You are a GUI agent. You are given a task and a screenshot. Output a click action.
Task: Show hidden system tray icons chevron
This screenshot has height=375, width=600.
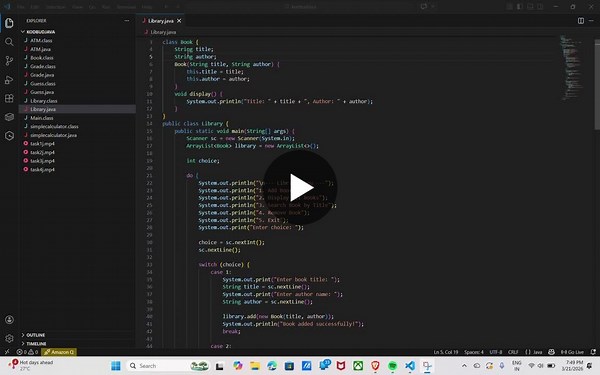(x=464, y=366)
